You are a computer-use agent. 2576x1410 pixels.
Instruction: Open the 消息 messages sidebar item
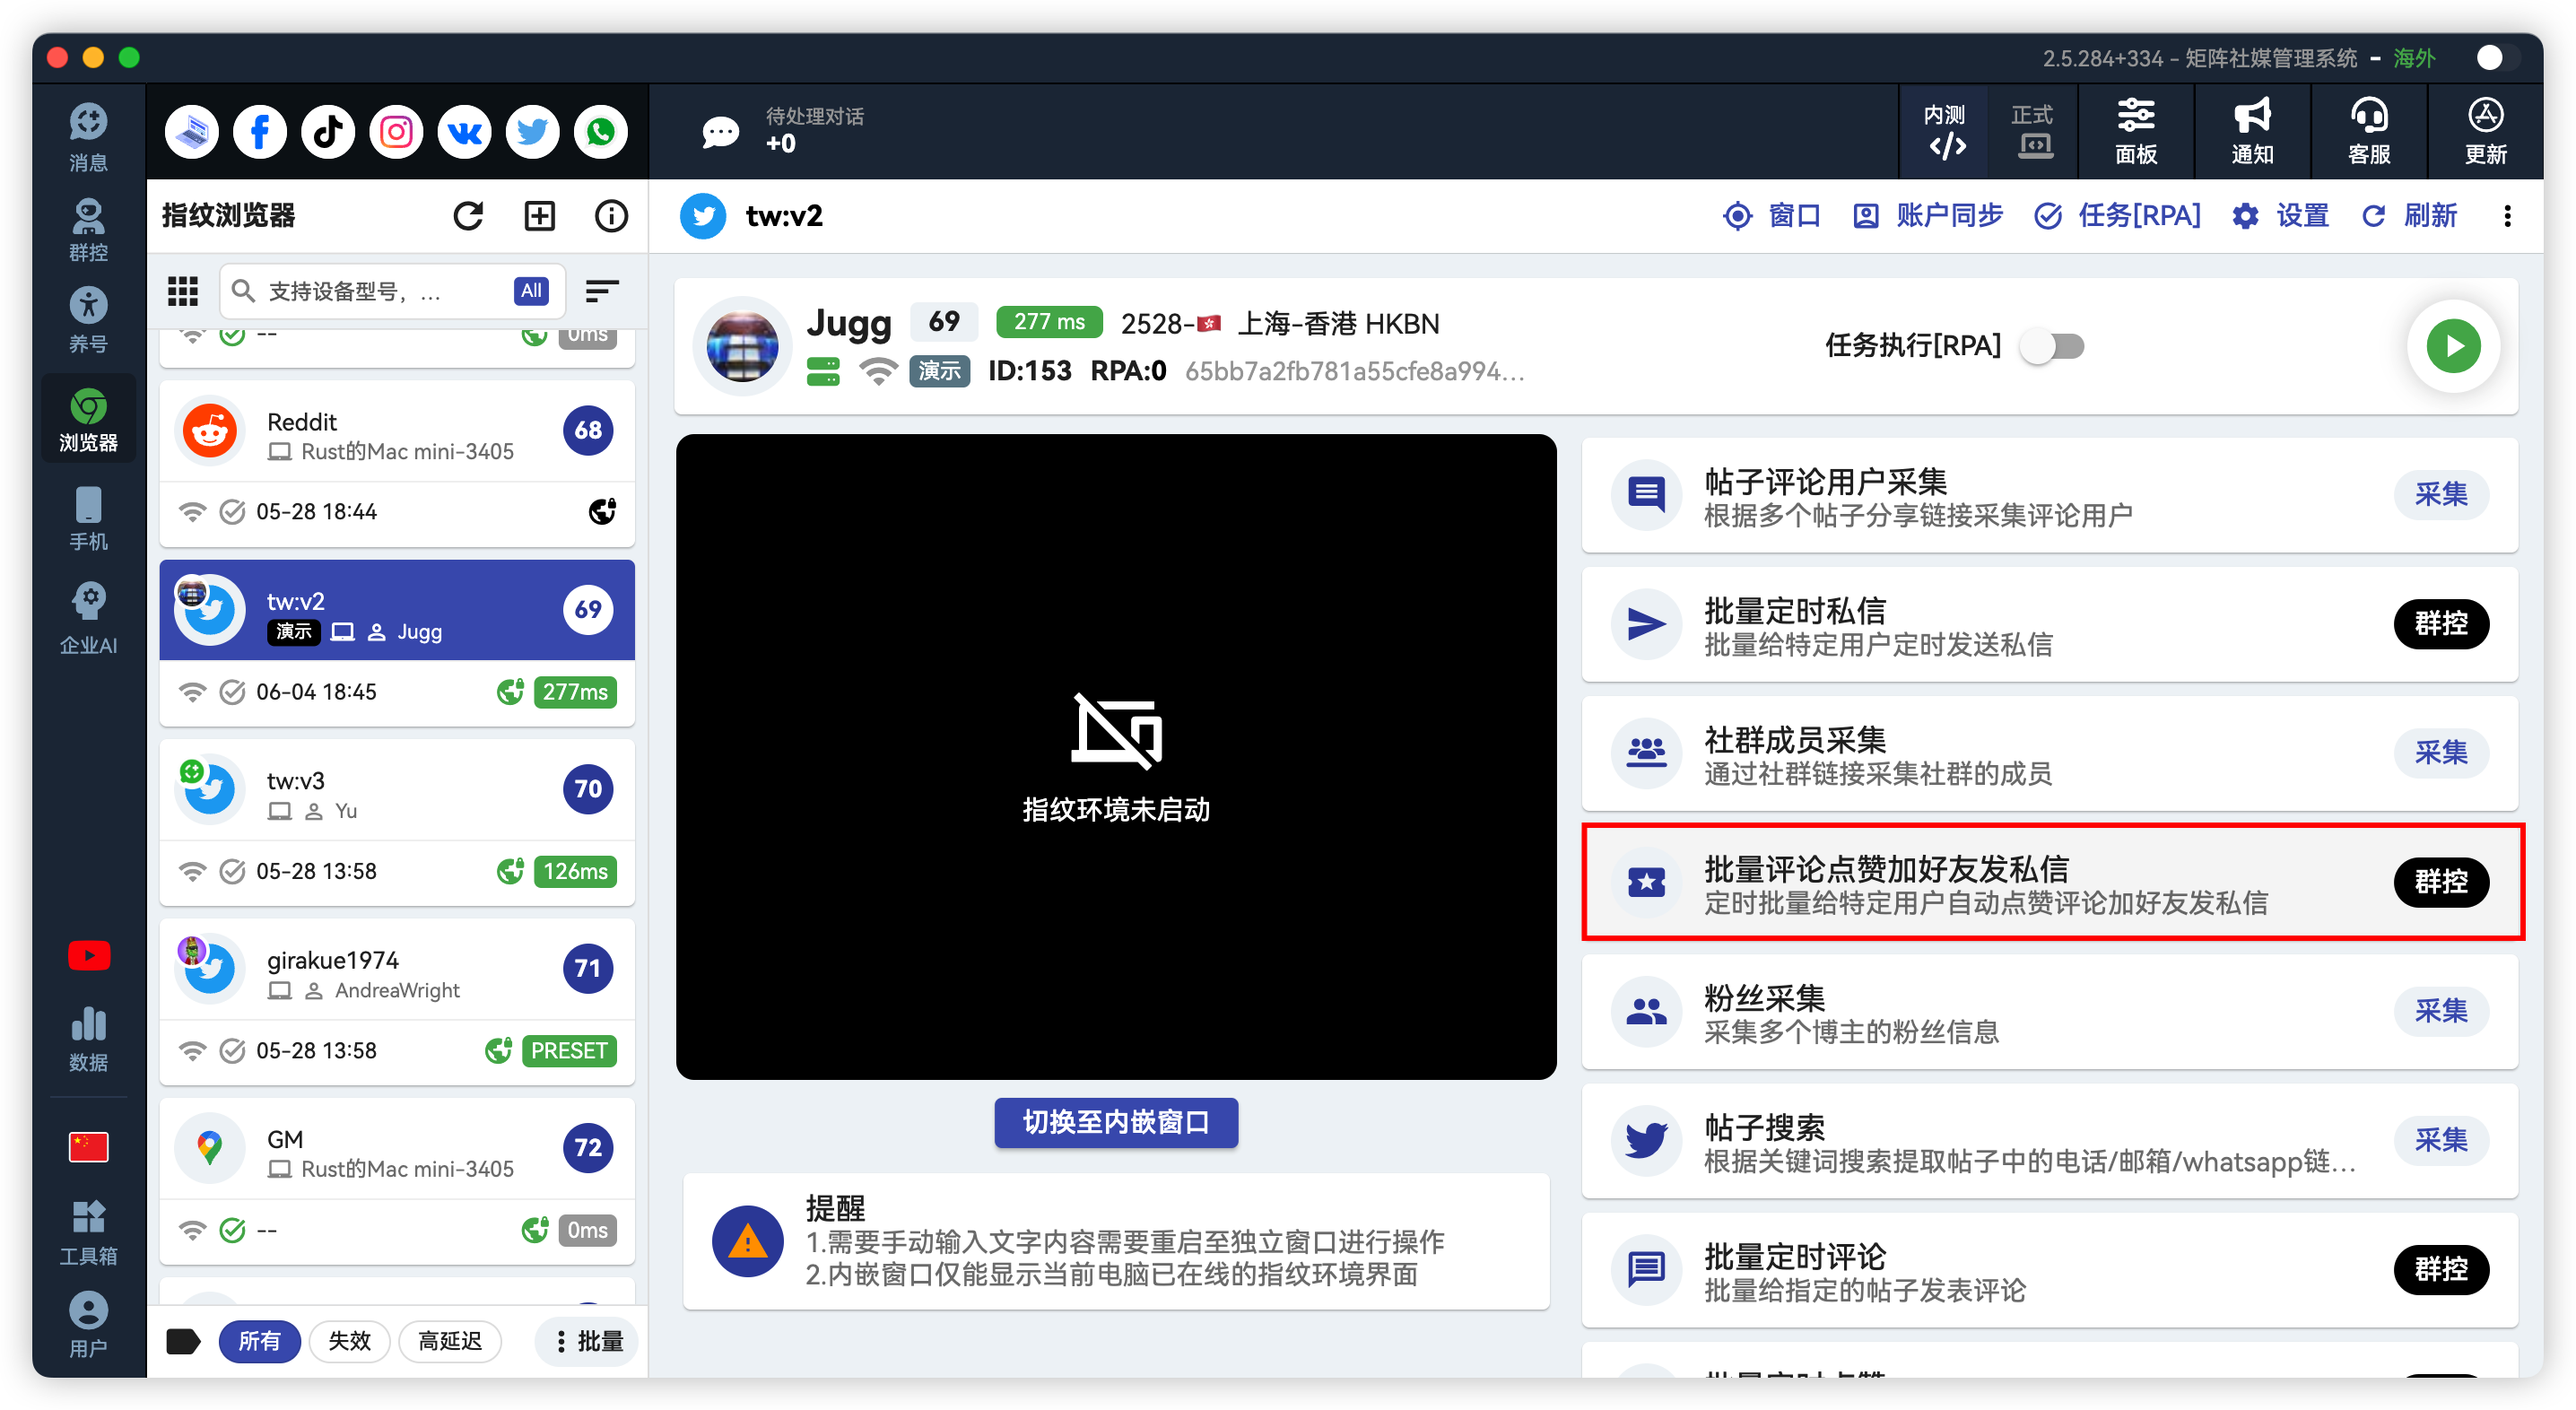click(x=88, y=137)
